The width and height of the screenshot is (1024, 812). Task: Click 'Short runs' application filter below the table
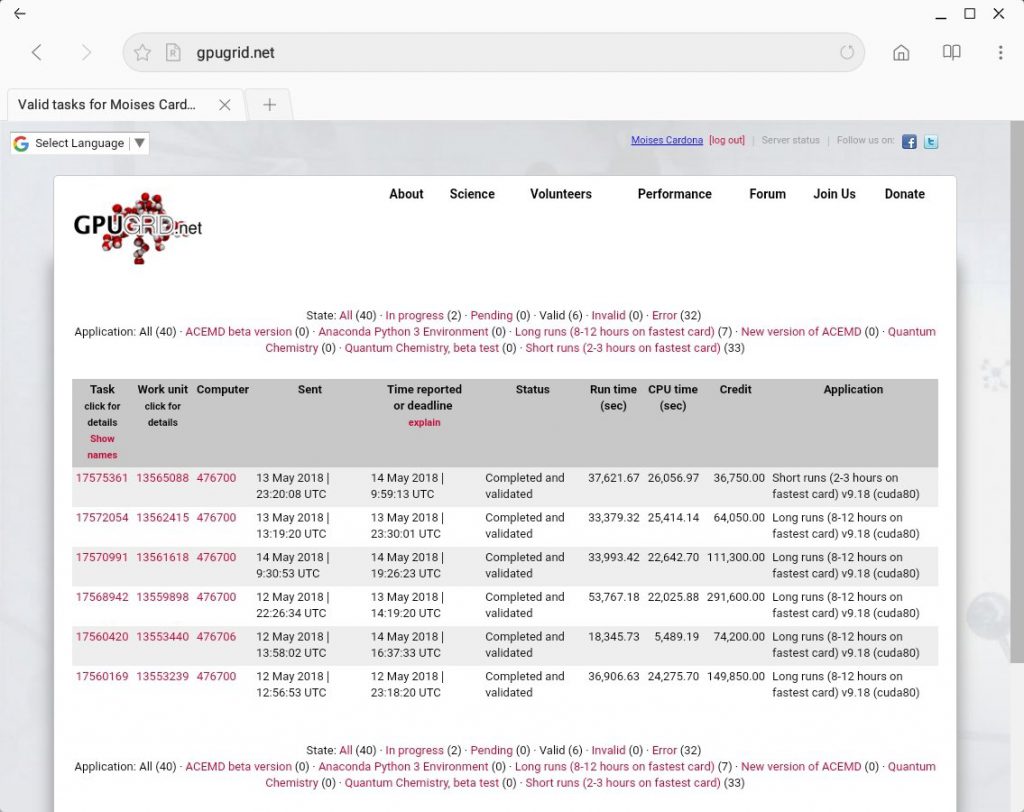(623, 783)
